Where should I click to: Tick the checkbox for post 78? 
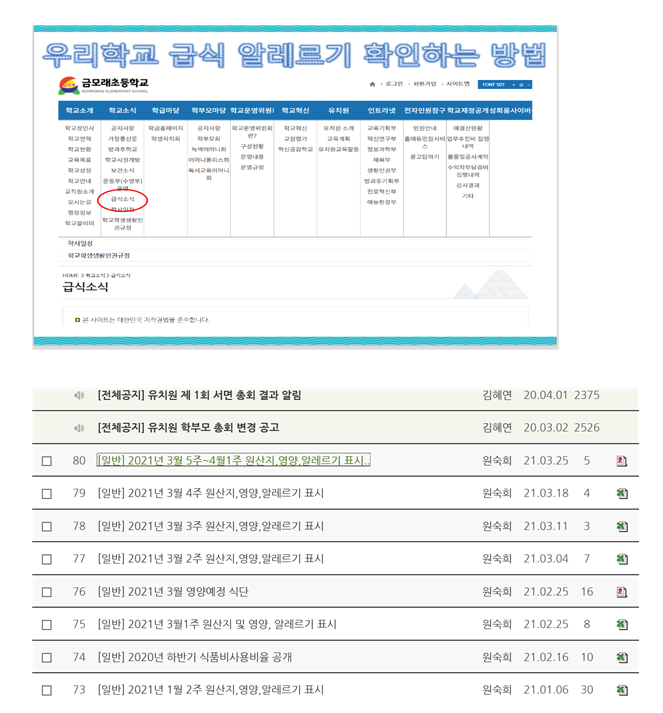[46, 527]
